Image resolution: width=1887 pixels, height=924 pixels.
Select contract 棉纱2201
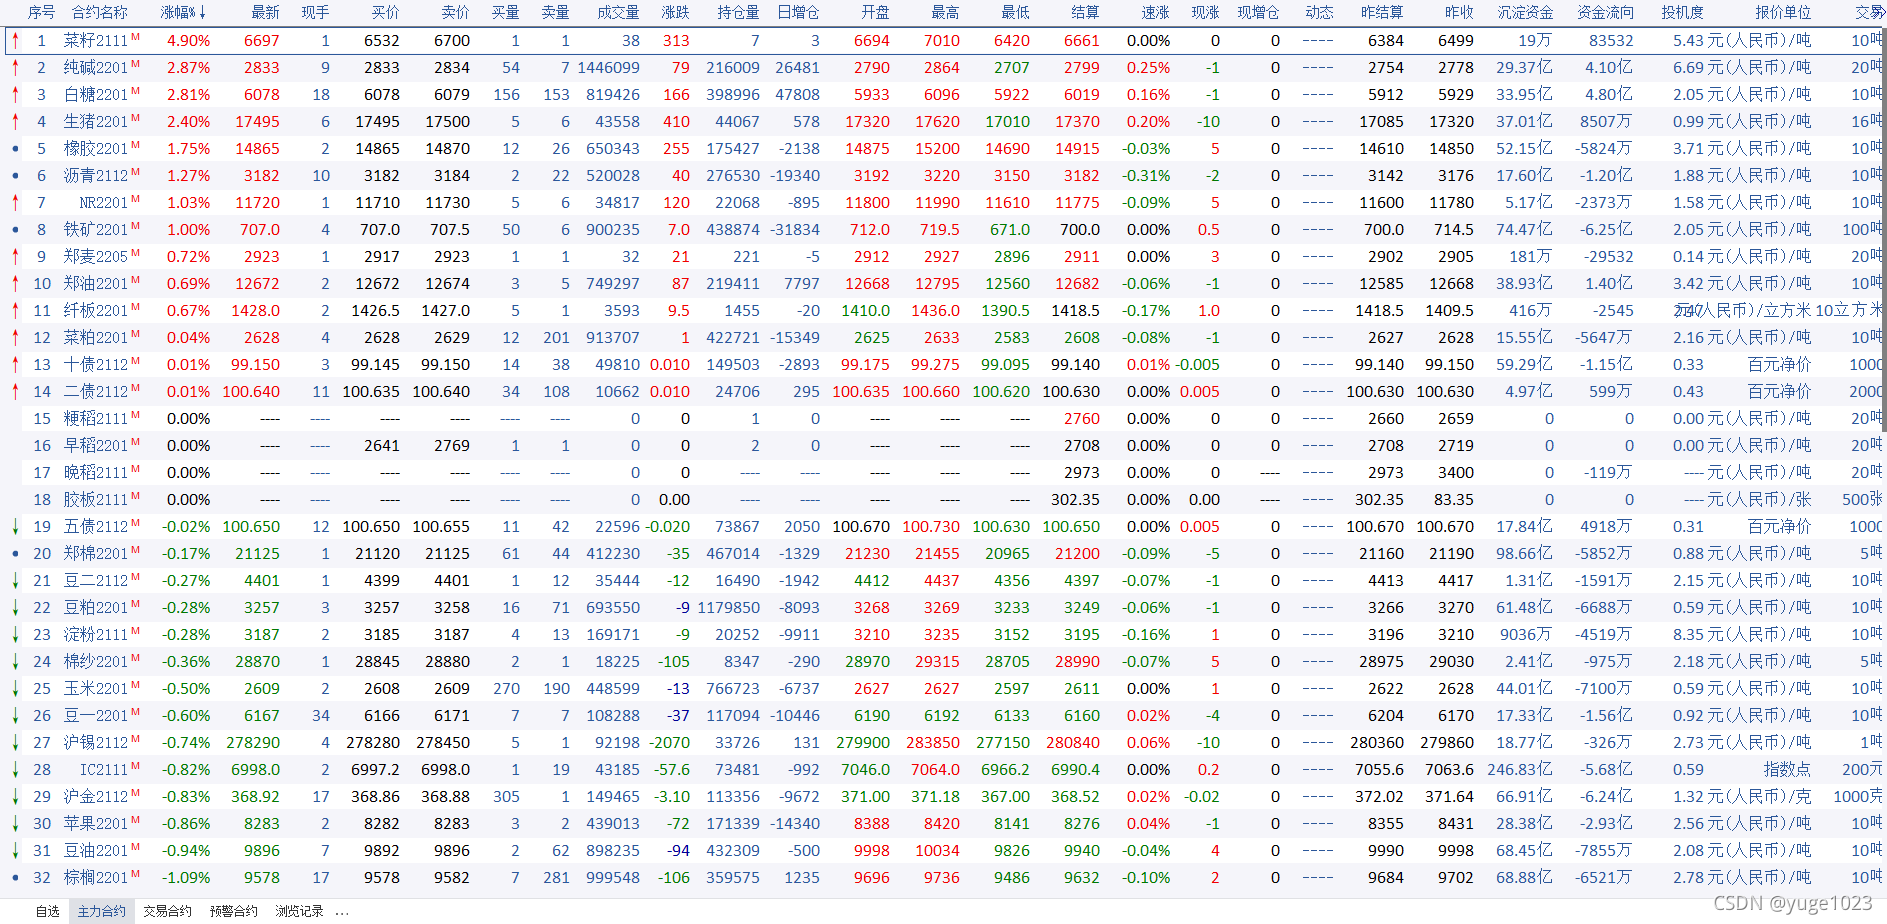click(x=96, y=662)
